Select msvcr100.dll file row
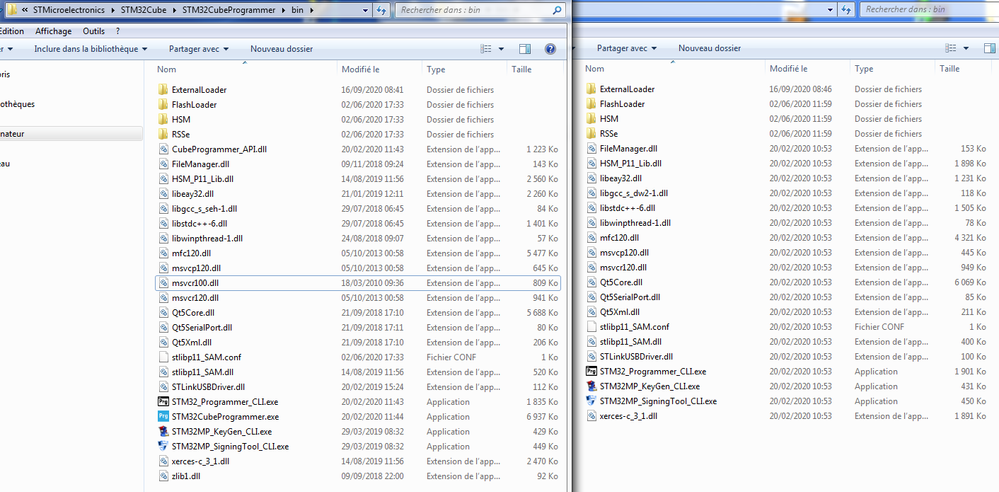The image size is (999, 492). 358,283
